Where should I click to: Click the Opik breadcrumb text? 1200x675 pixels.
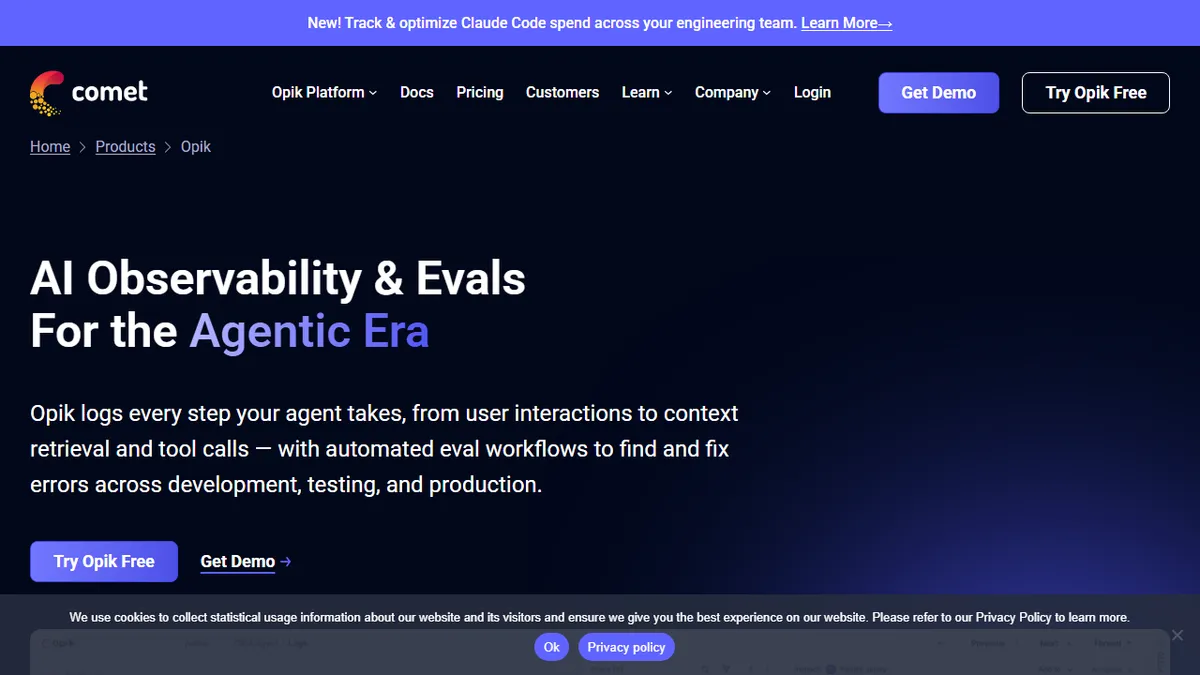[196, 147]
